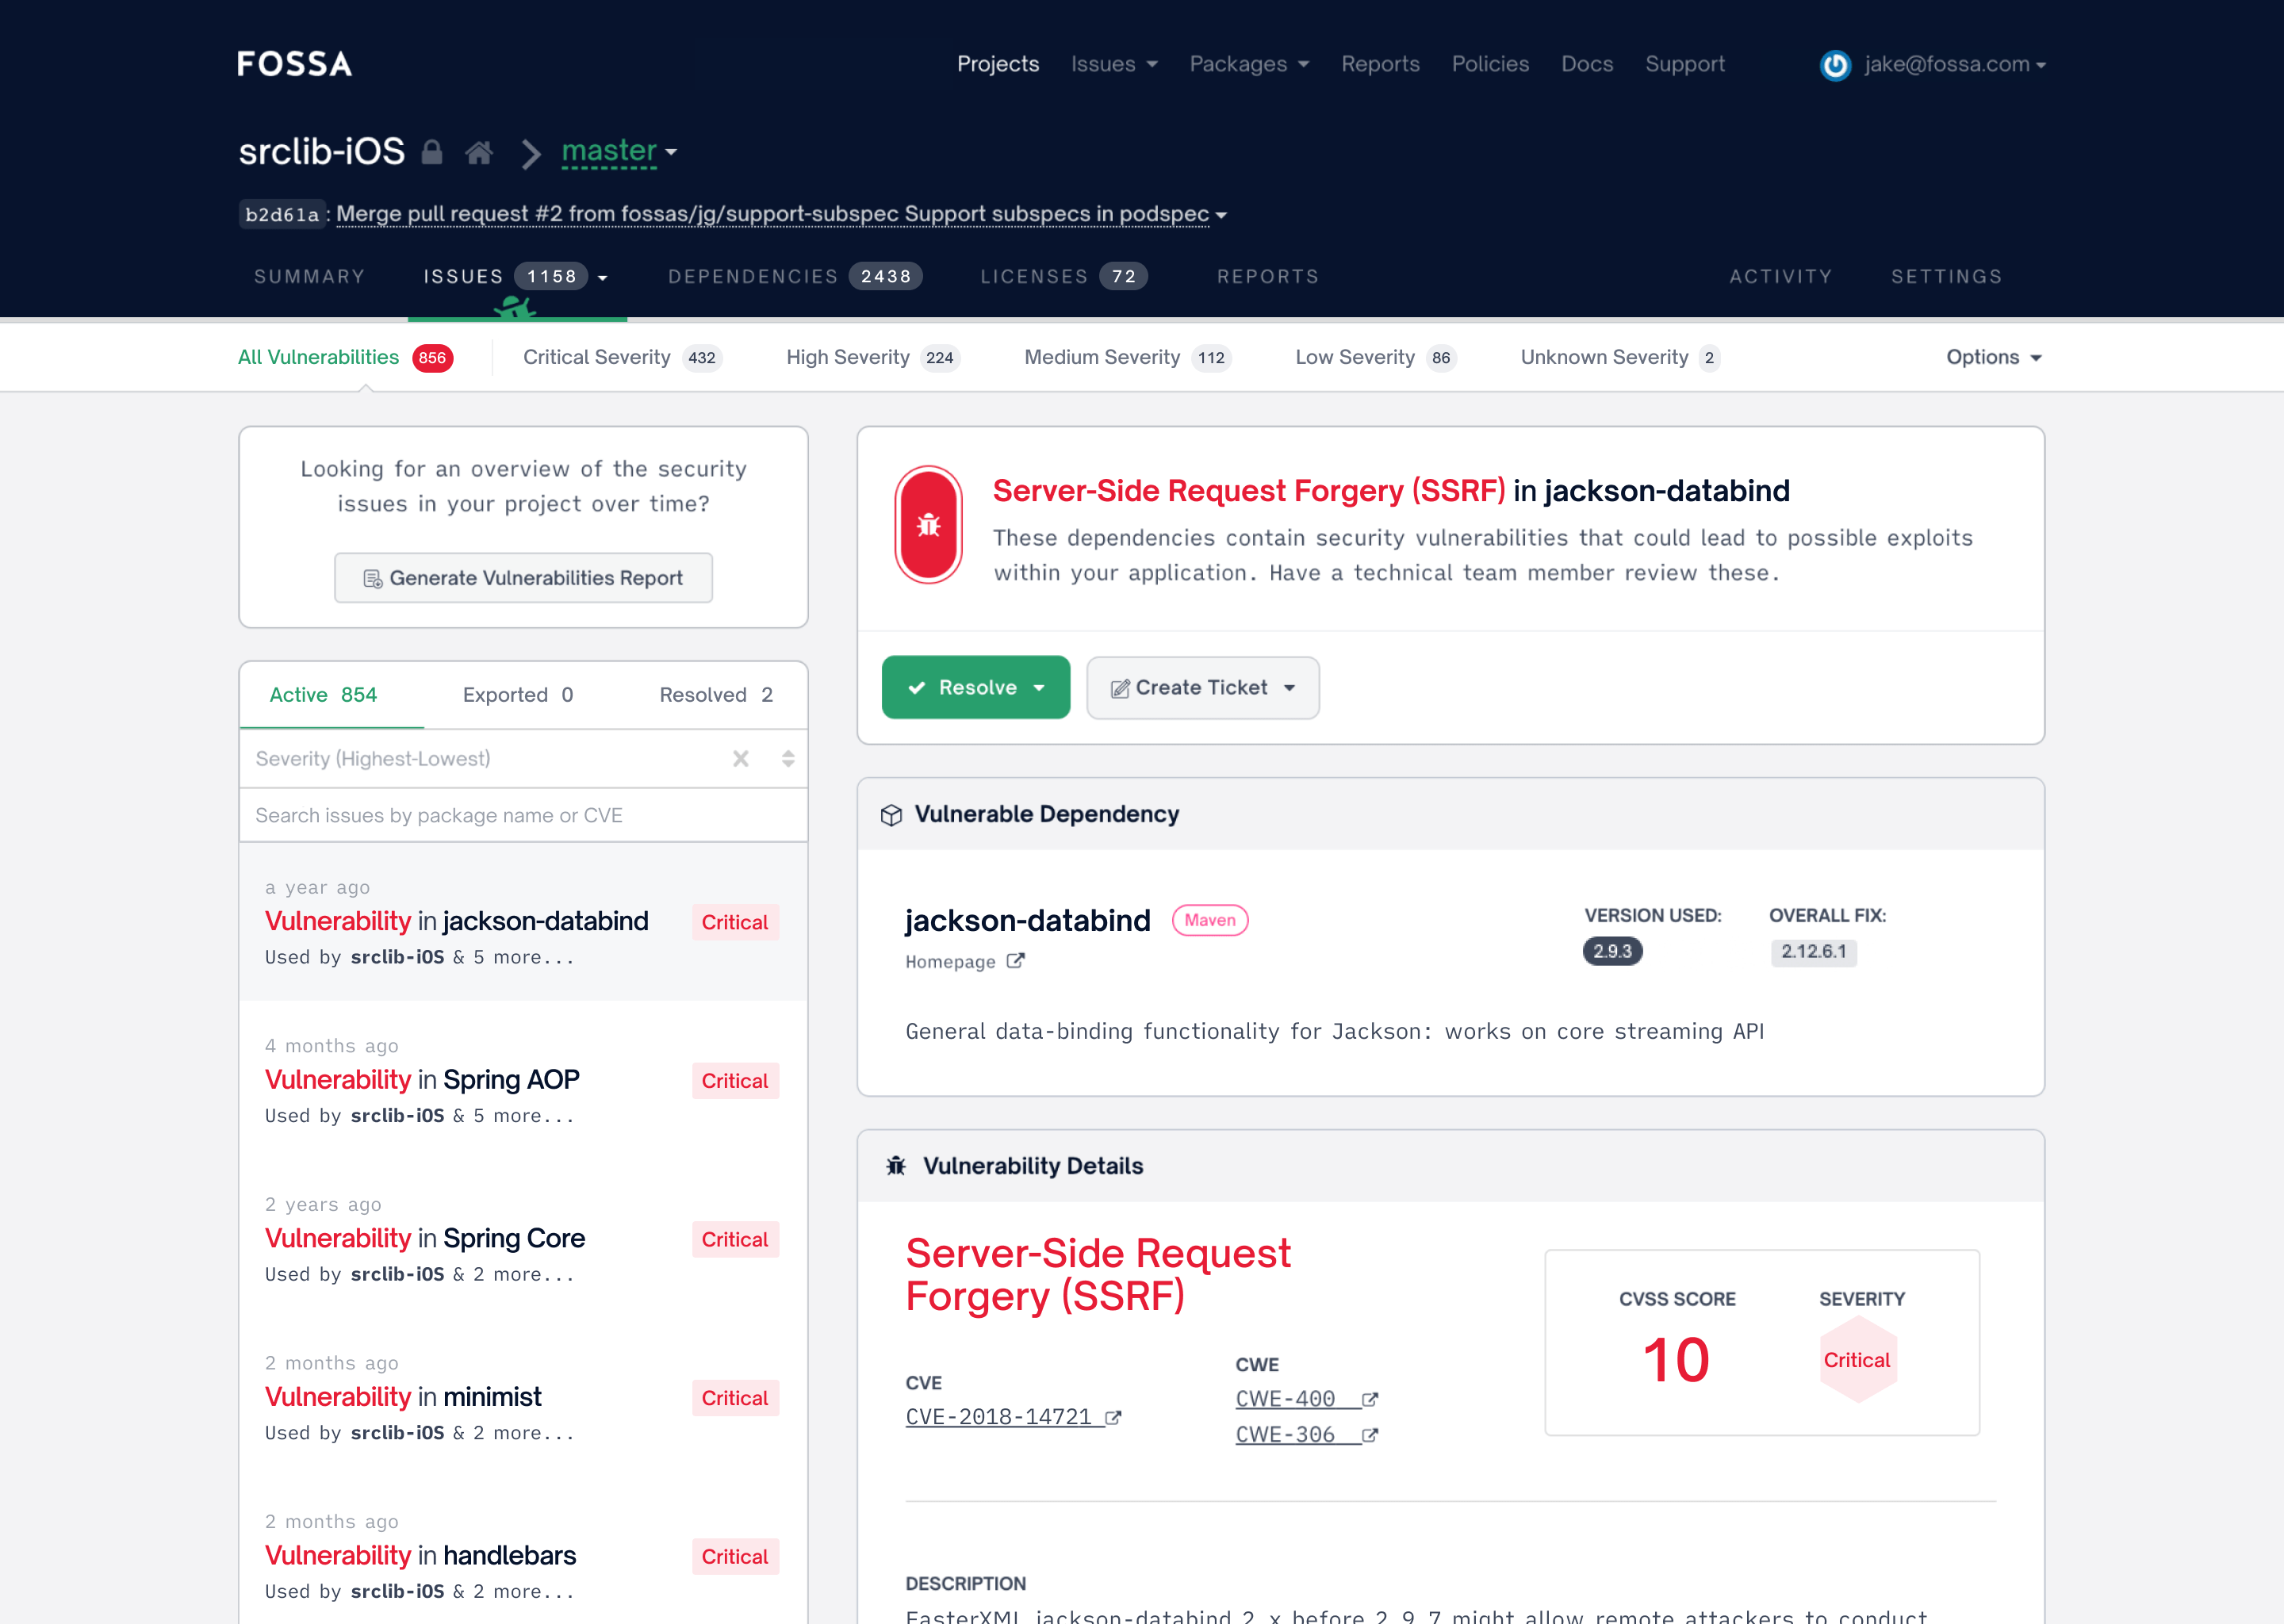Filter by High Severity 224
2284x1624 pixels.
coord(873,357)
